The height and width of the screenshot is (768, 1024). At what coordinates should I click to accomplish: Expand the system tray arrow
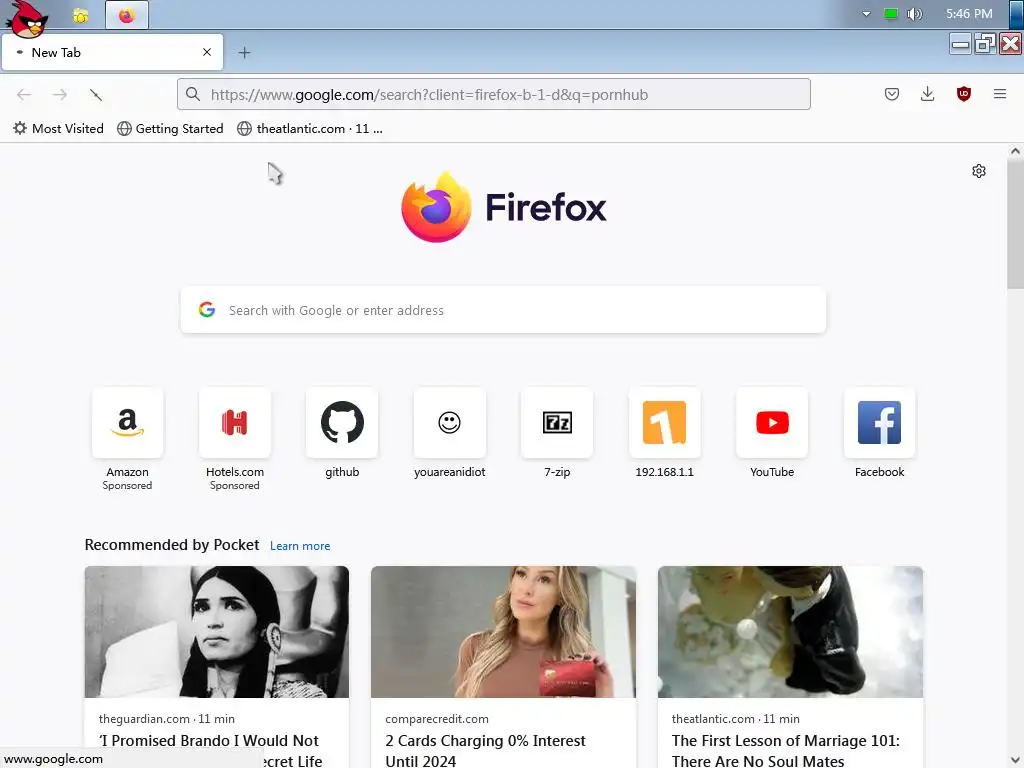866,14
